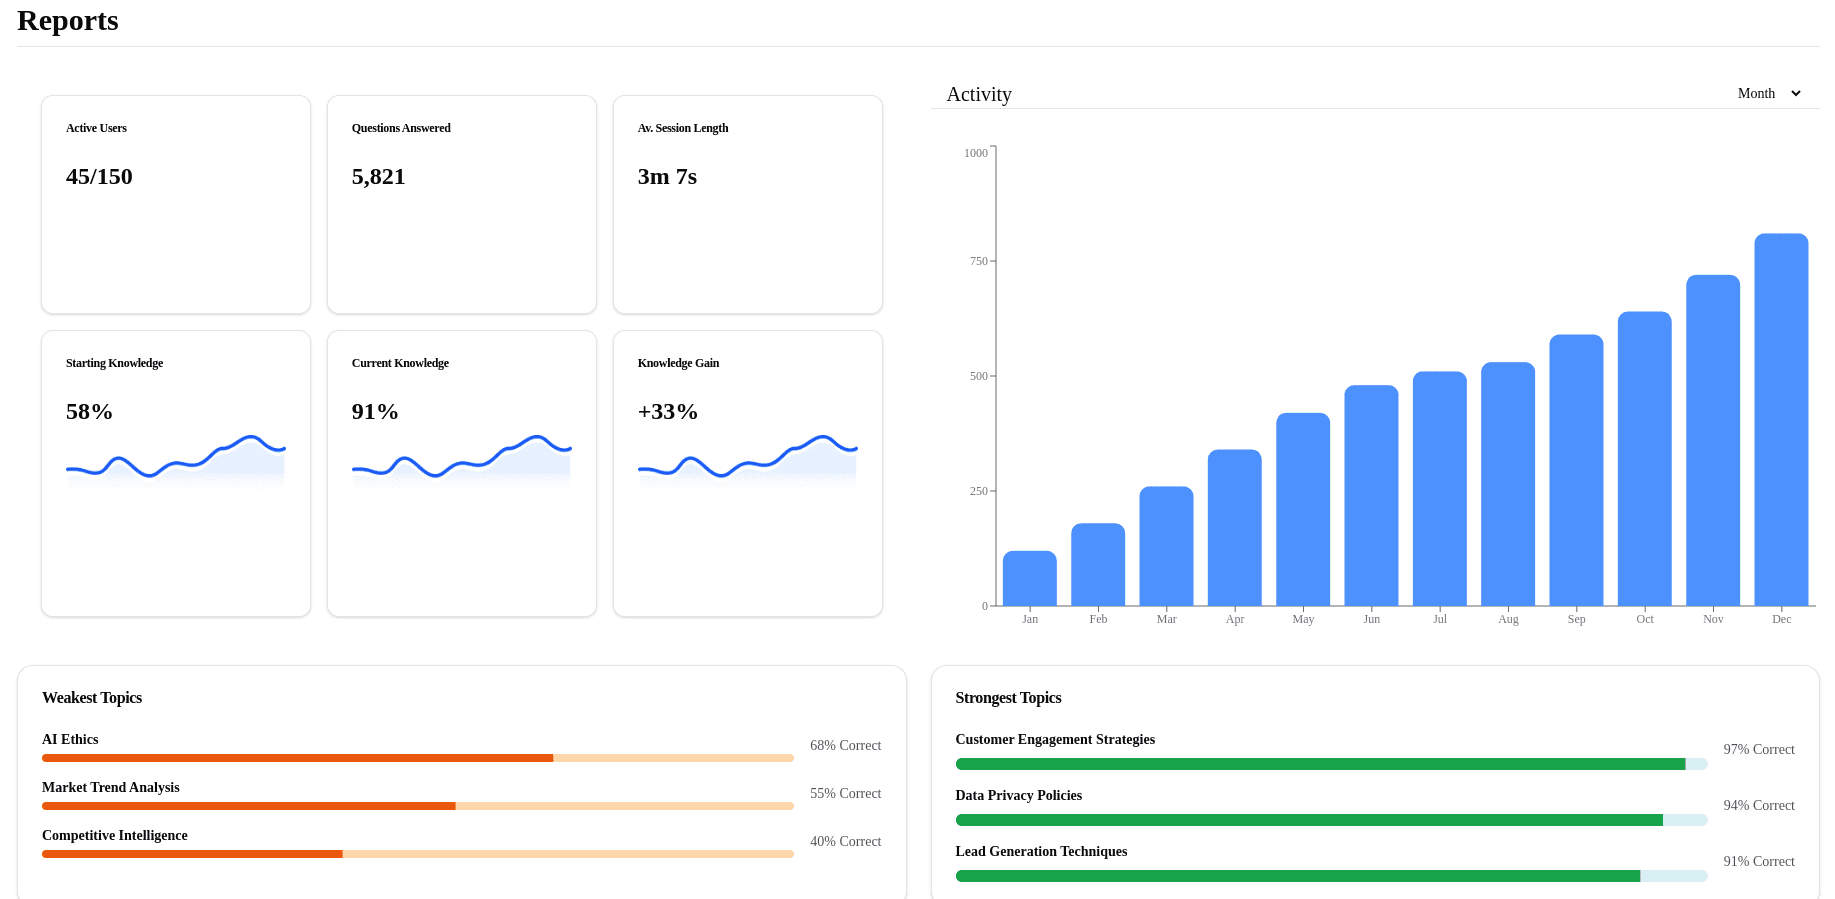Select the May activity bar
The width and height of the screenshot is (1835, 899).
[1303, 509]
